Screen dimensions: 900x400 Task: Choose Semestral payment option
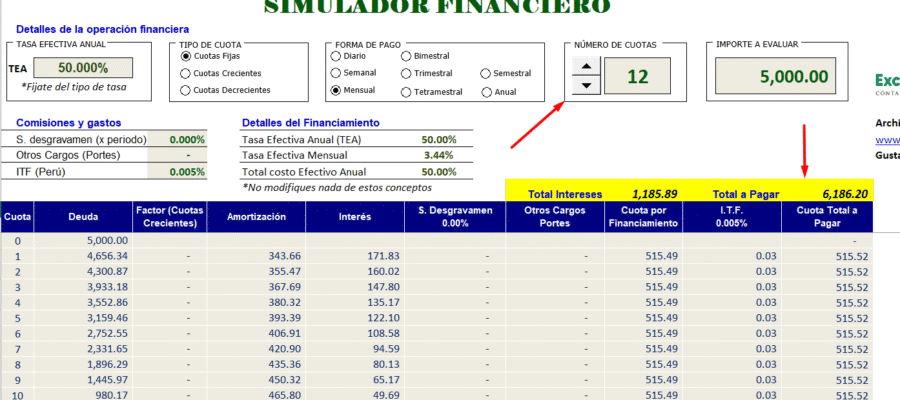pos(486,73)
